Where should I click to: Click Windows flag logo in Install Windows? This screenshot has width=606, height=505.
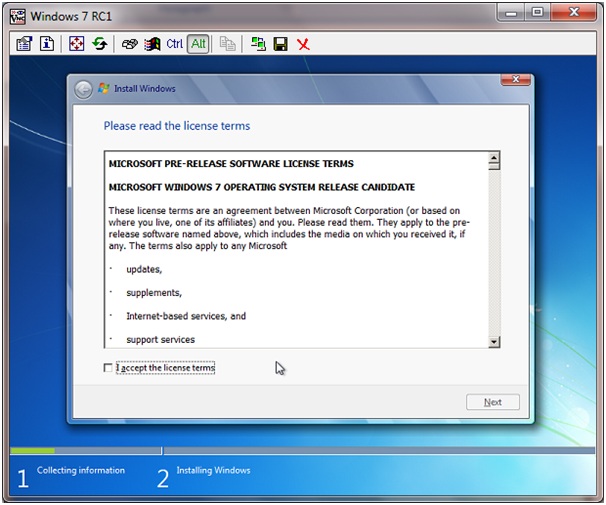click(x=104, y=88)
